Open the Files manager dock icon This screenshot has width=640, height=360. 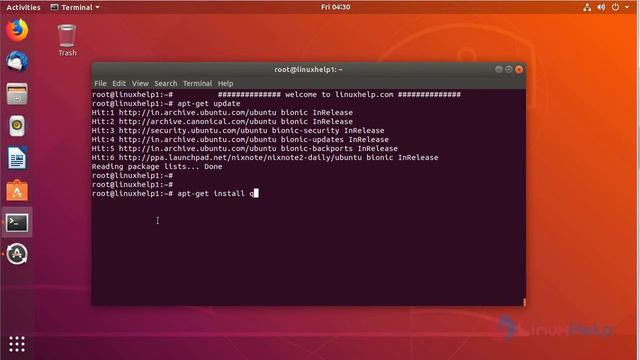17,94
